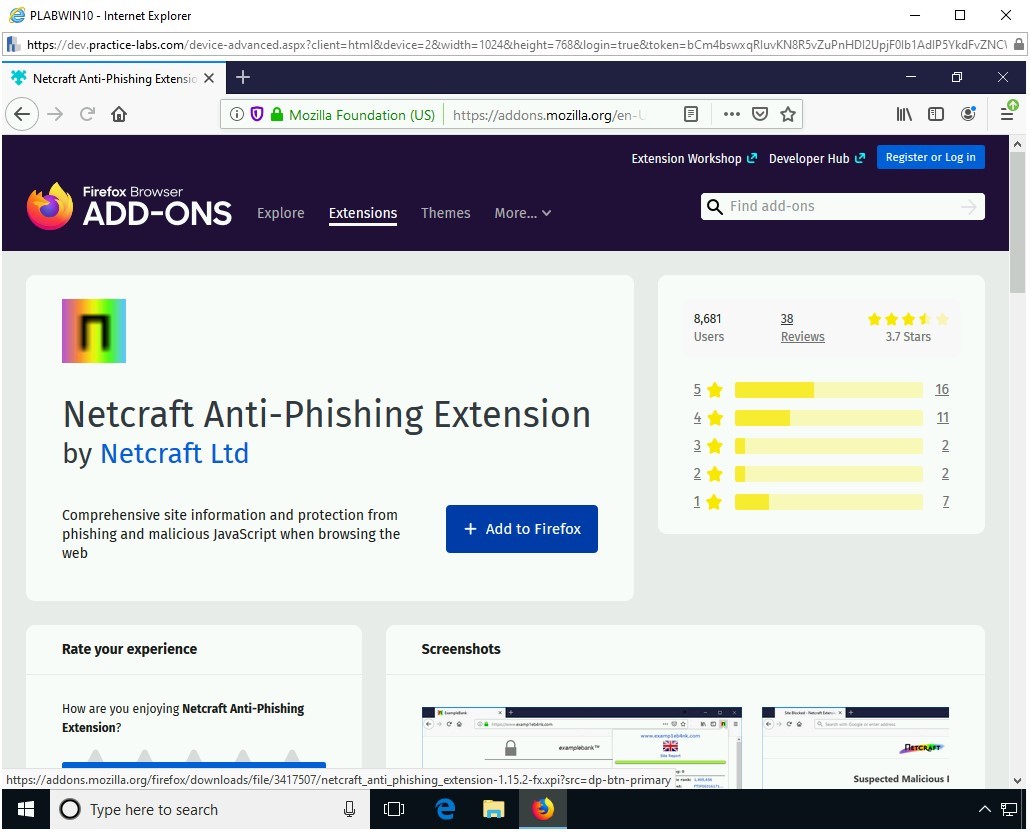Open the Firefox Account icon

click(x=968, y=114)
